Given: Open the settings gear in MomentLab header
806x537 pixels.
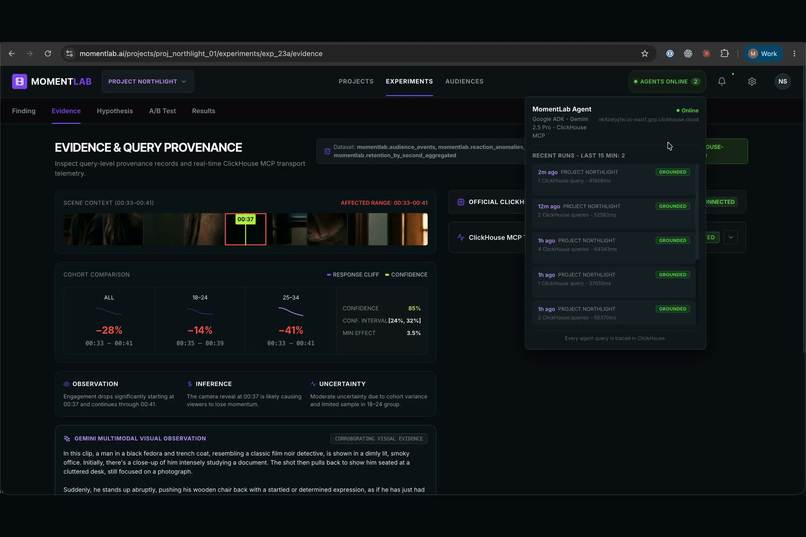Looking at the screenshot, I should (752, 81).
